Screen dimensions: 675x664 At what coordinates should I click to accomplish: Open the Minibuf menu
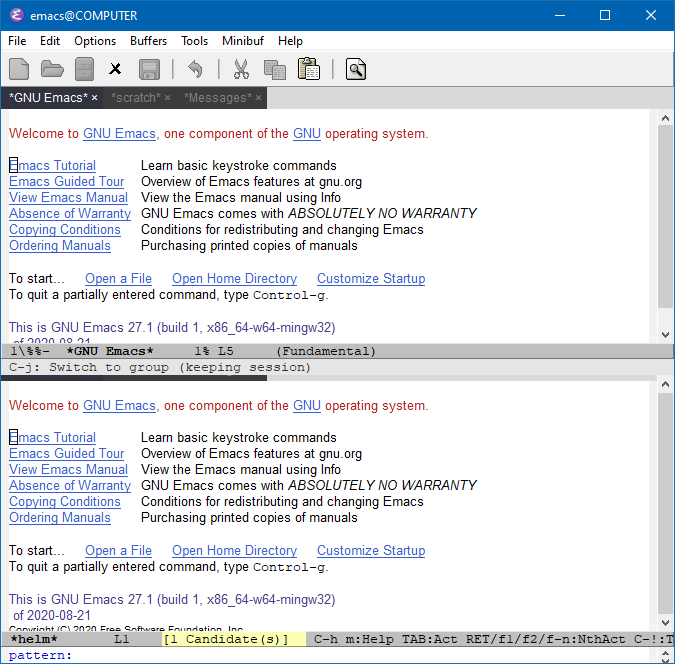[x=243, y=41]
